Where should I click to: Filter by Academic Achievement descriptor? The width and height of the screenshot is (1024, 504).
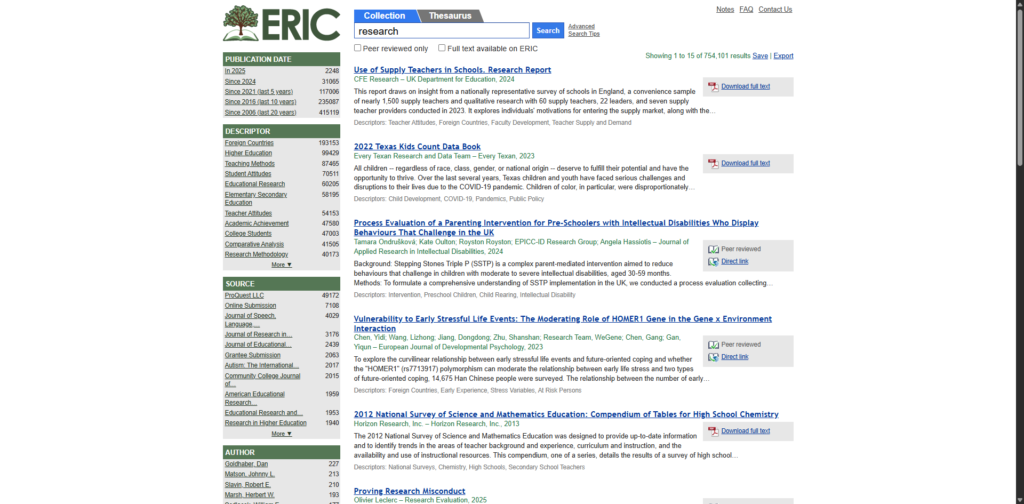pyautogui.click(x=257, y=224)
